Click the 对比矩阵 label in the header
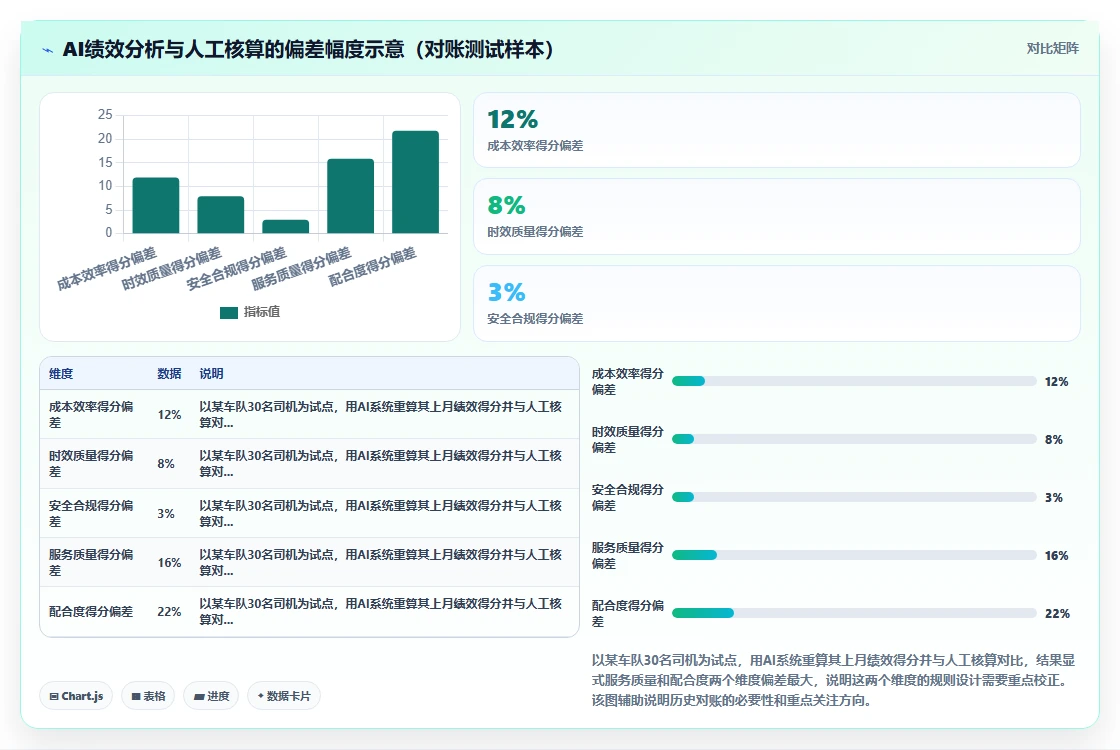 (x=1052, y=49)
